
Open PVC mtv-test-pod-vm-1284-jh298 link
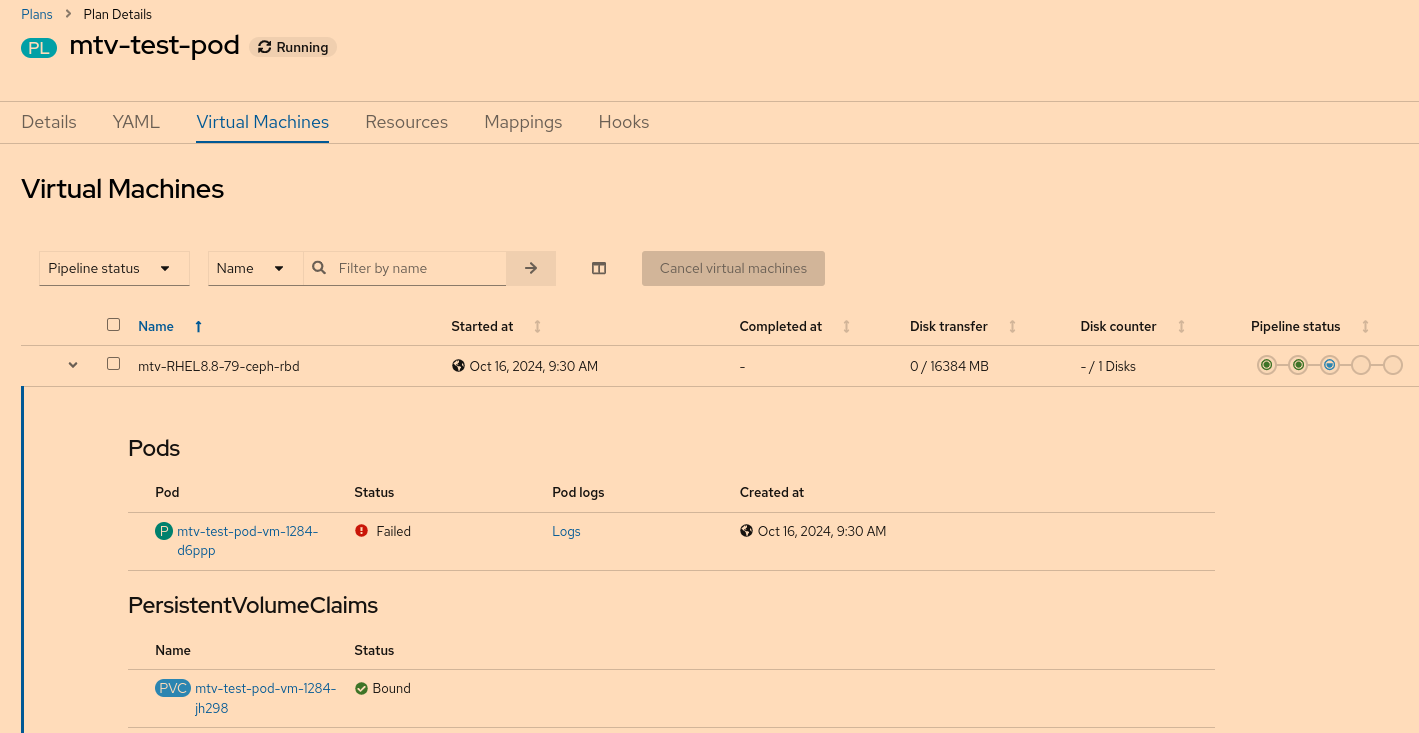(265, 698)
